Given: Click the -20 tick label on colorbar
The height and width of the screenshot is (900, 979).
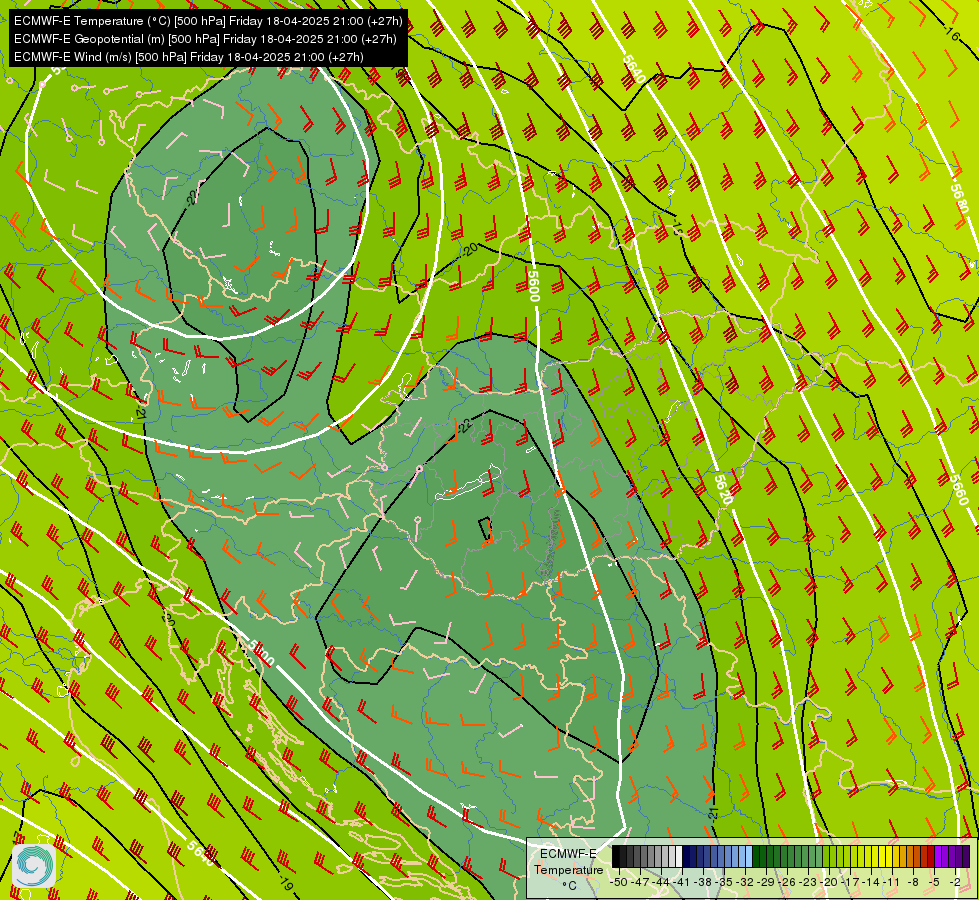Looking at the screenshot, I should [x=831, y=882].
